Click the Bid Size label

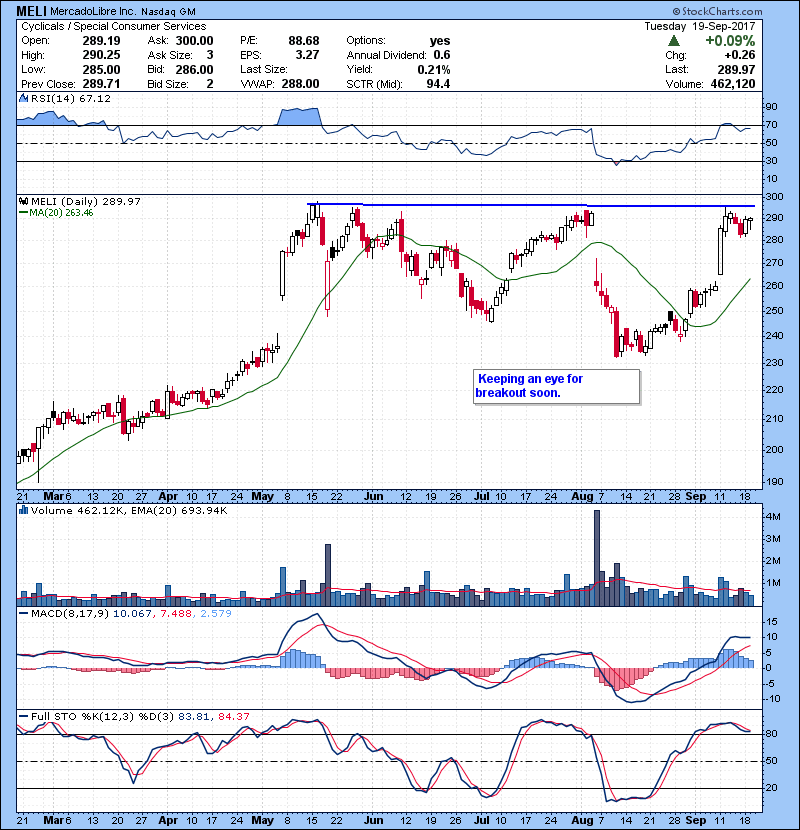(x=168, y=84)
